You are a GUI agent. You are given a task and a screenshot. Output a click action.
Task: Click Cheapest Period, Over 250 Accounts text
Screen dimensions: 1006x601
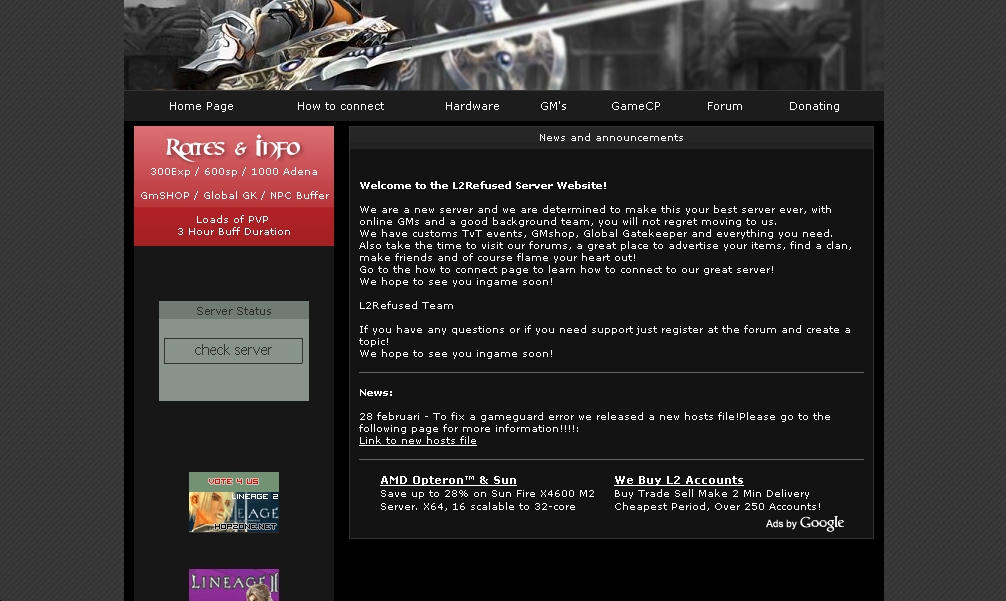point(717,507)
